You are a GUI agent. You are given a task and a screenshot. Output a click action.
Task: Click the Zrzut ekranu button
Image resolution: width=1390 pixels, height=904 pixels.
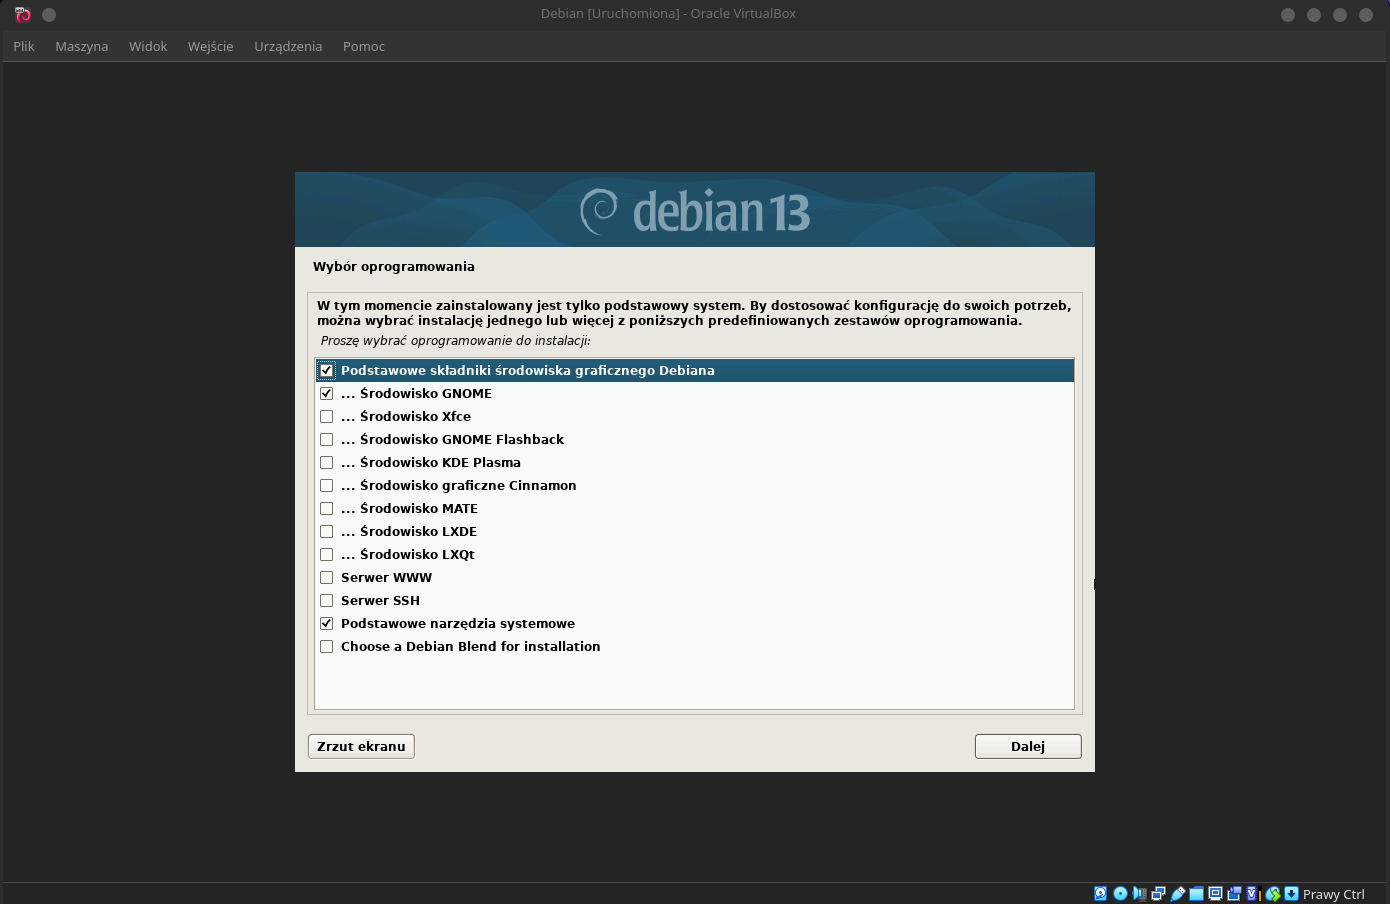(361, 746)
